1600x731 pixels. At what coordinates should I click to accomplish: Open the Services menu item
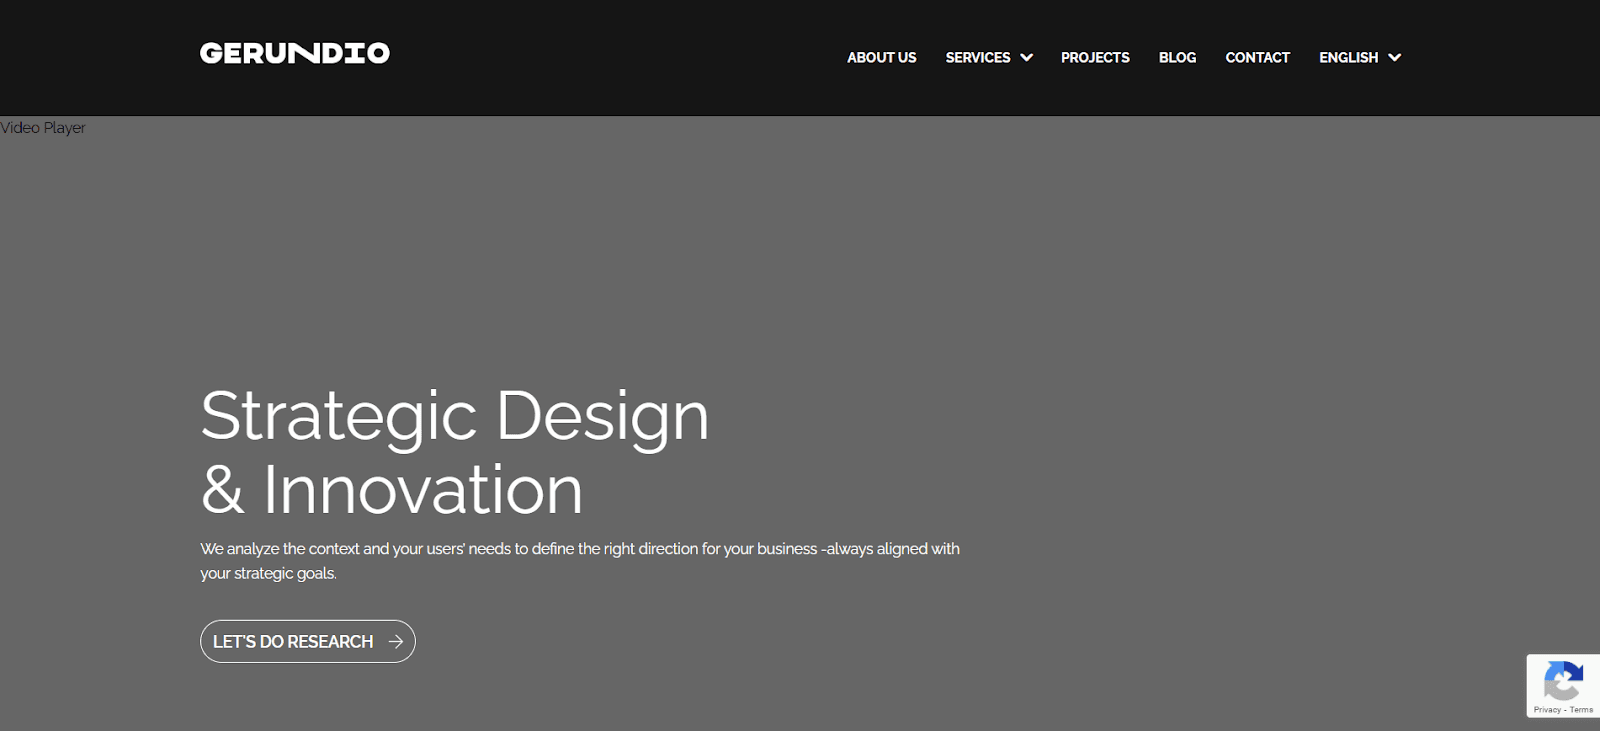[x=978, y=58]
